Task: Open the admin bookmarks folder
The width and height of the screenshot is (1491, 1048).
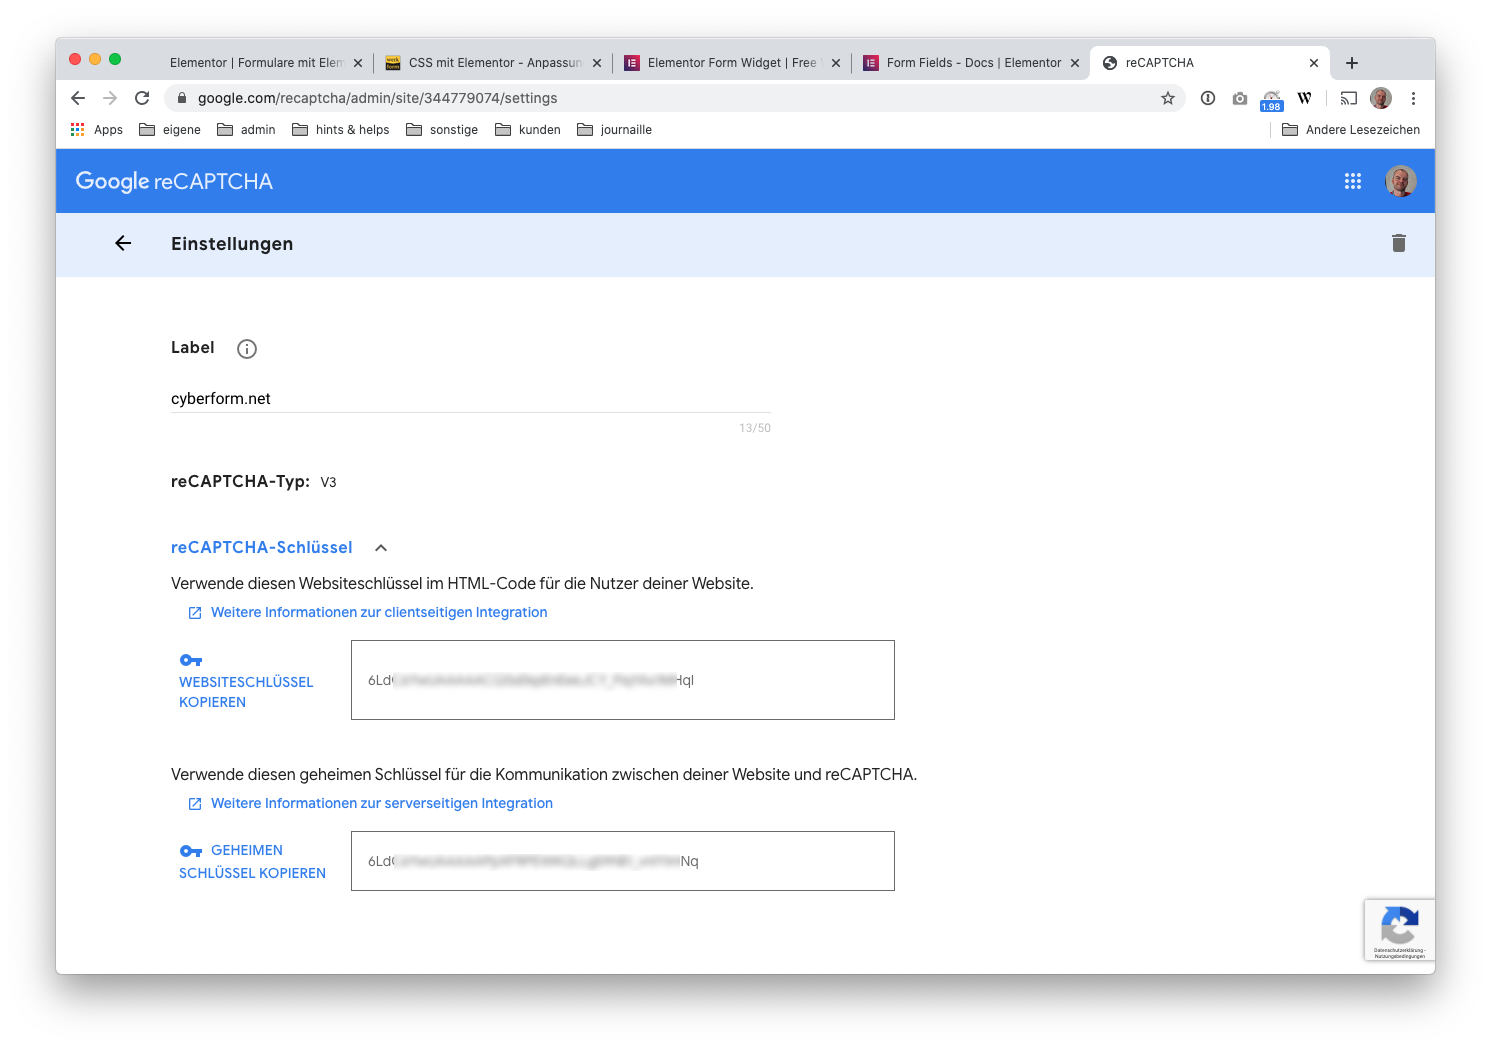Action: click(246, 130)
